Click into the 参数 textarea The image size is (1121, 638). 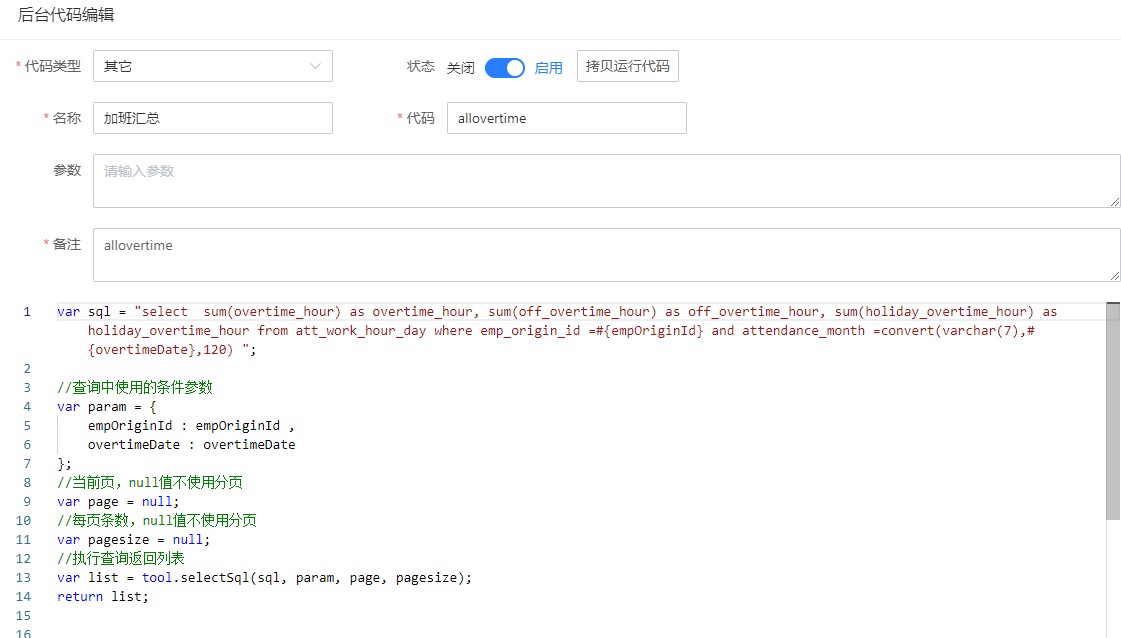[606, 181]
